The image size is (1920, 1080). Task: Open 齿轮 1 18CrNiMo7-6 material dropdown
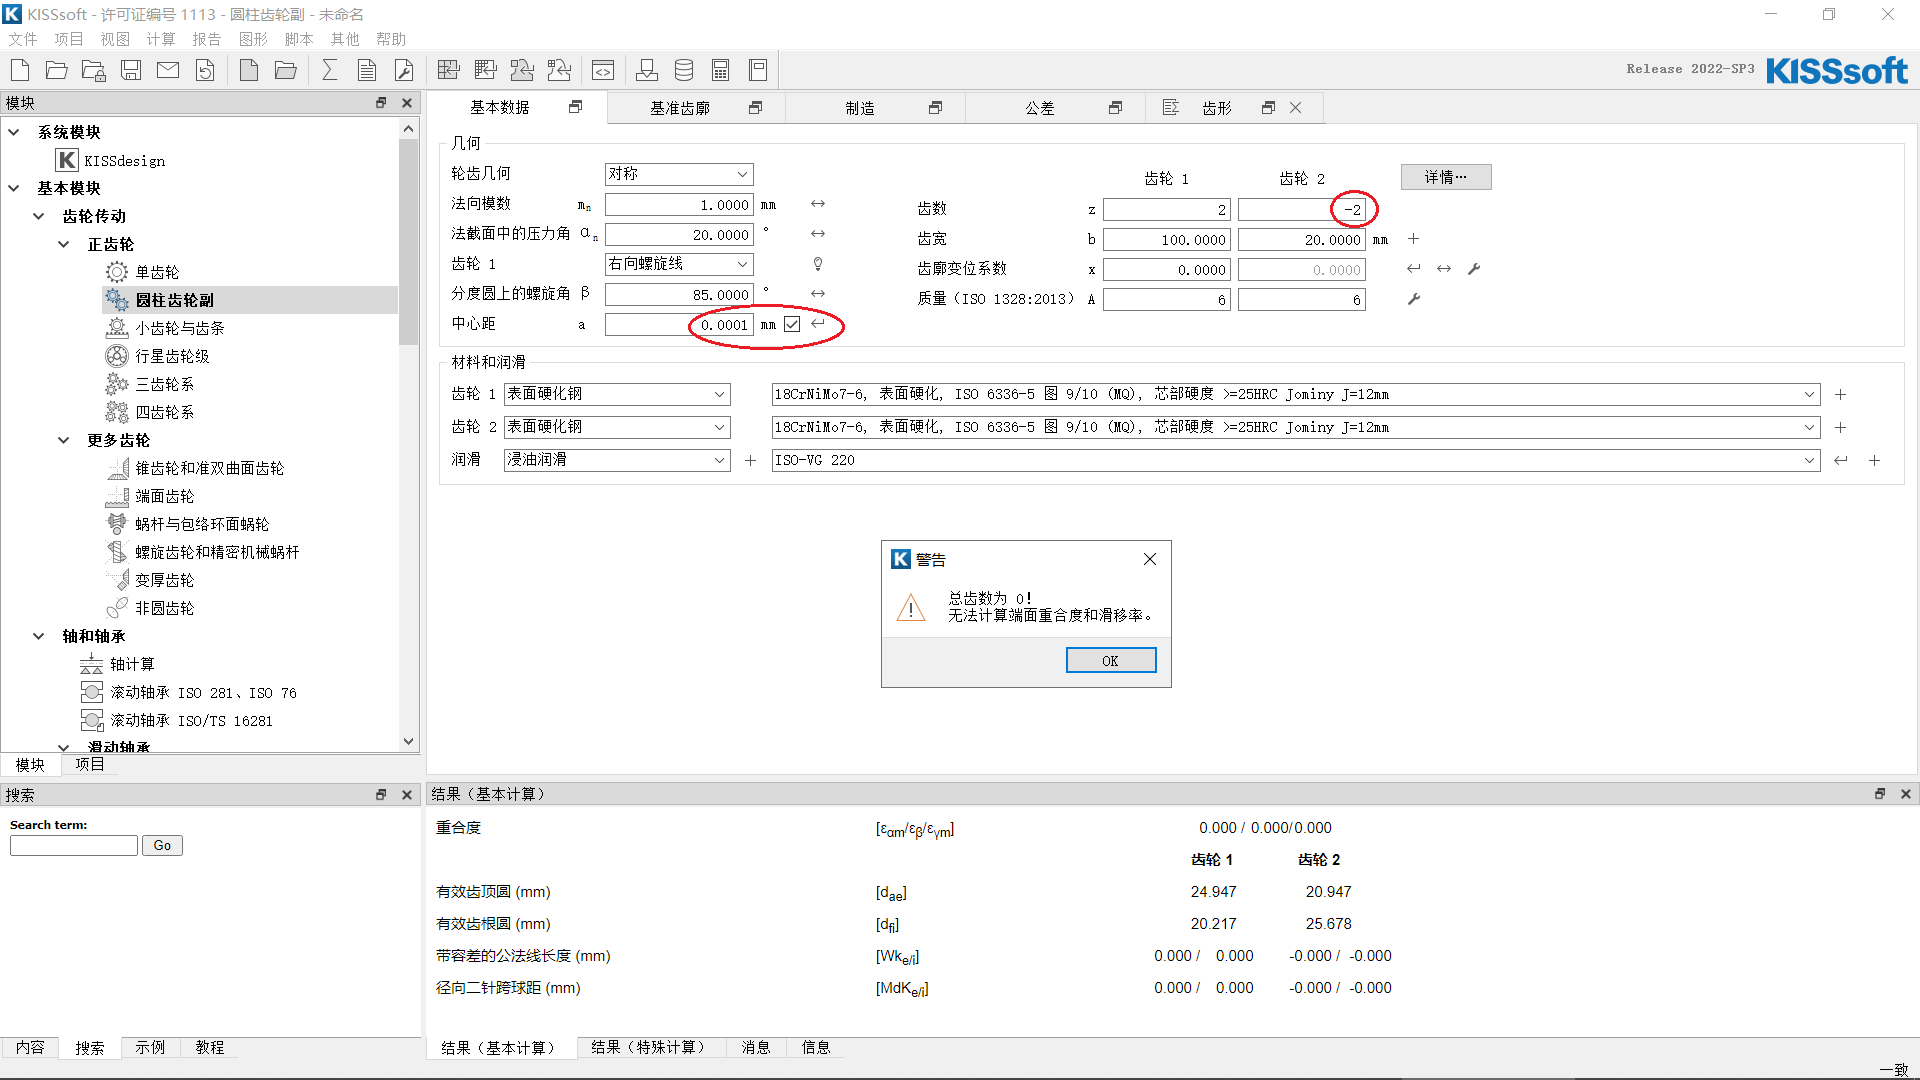pos(1295,394)
